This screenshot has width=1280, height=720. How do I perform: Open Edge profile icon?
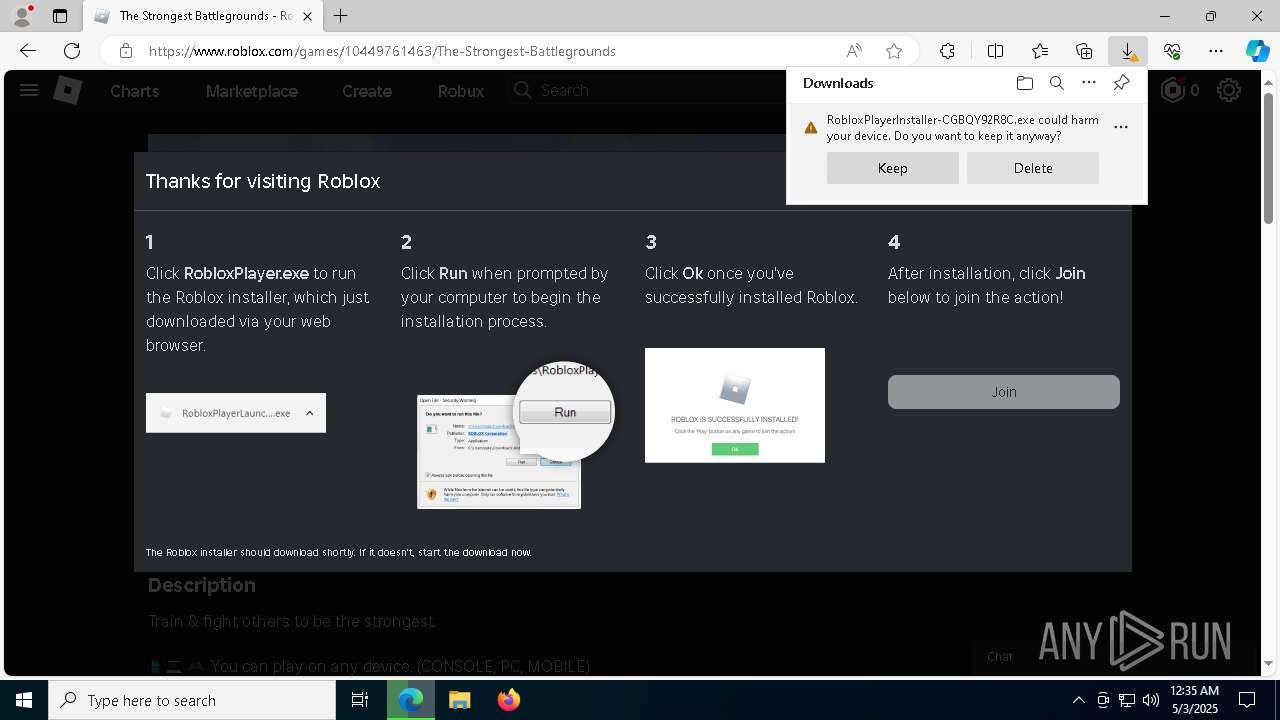coord(22,16)
